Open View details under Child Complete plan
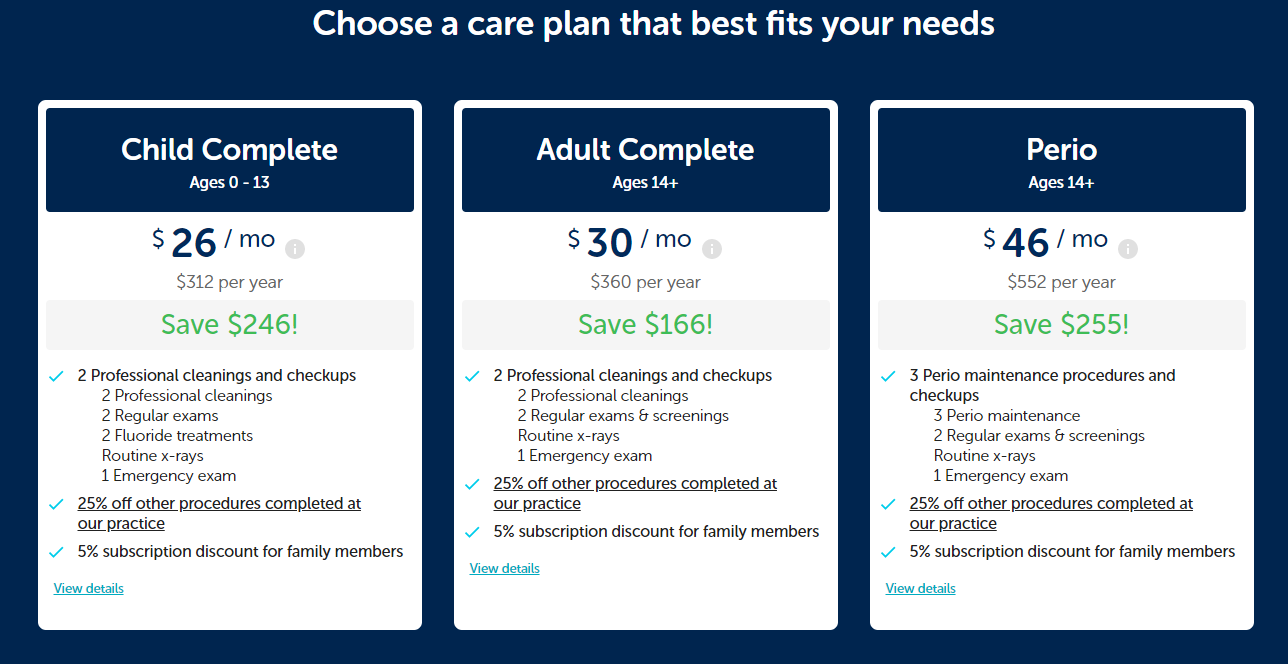Screen dimensions: 1288x664 click(89, 588)
